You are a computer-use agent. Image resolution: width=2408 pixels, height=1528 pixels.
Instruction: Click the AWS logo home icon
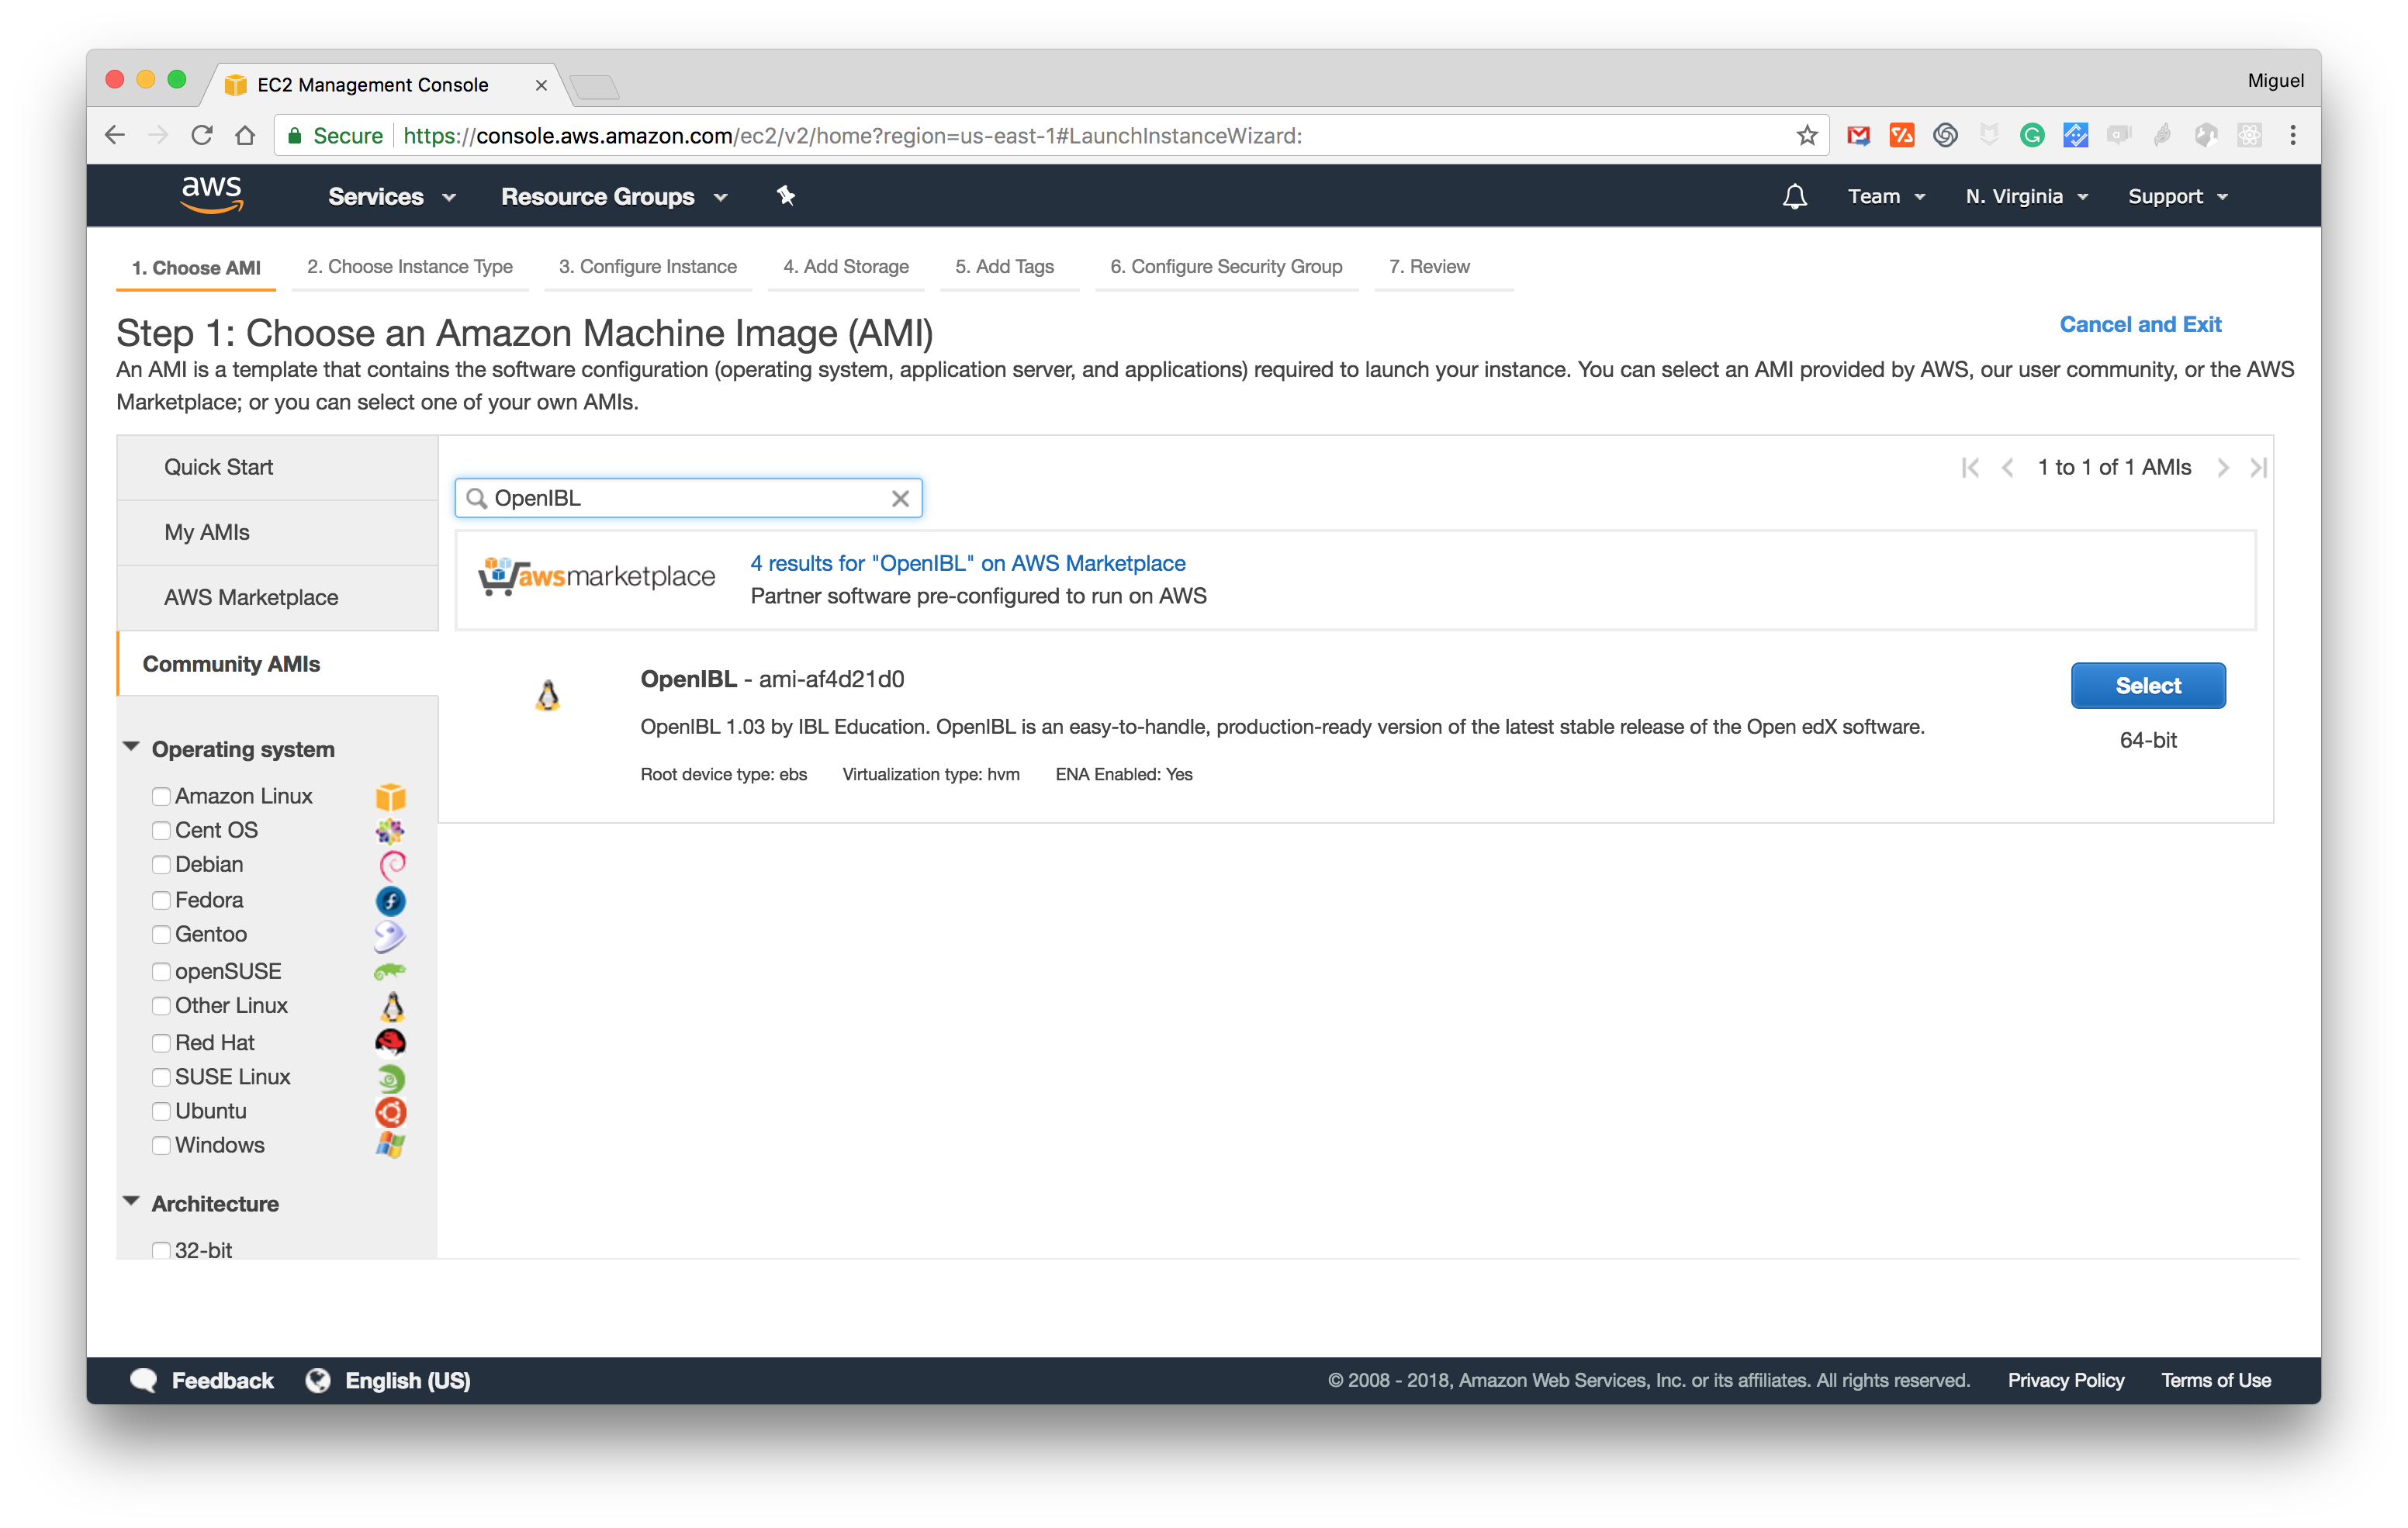(x=211, y=194)
